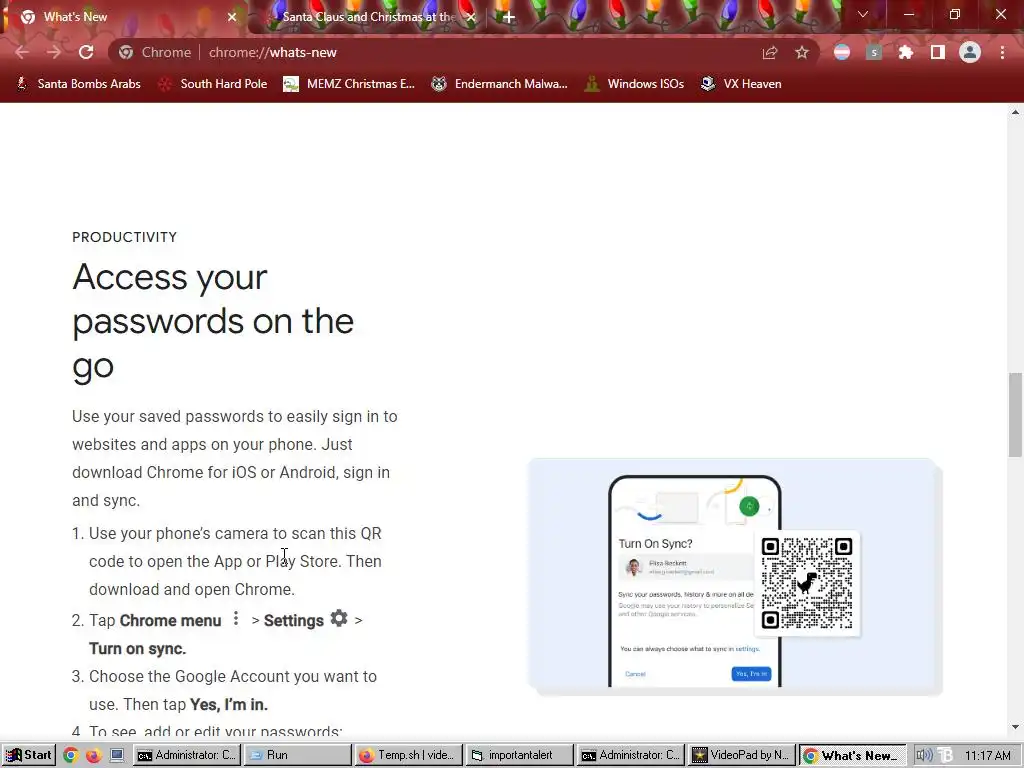The width and height of the screenshot is (1024, 768).
Task: Bookmark this page with the star icon
Action: point(802,52)
